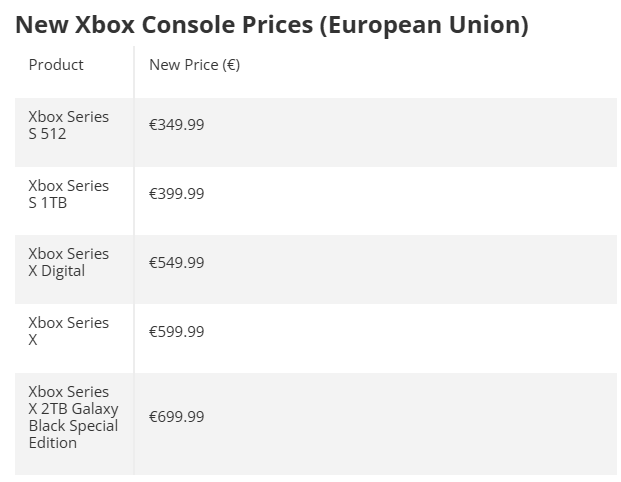Viewport: 621px width, 482px height.
Task: Click the euro symbol in the price header
Action: 231,65
